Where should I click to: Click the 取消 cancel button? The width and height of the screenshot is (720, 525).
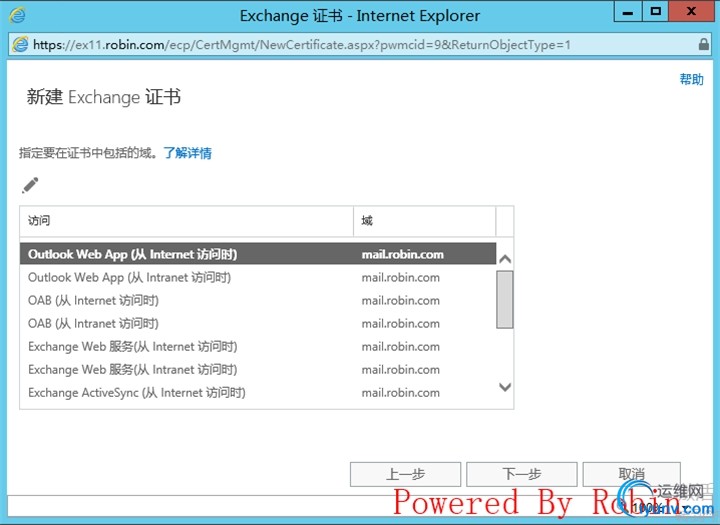coord(631,474)
